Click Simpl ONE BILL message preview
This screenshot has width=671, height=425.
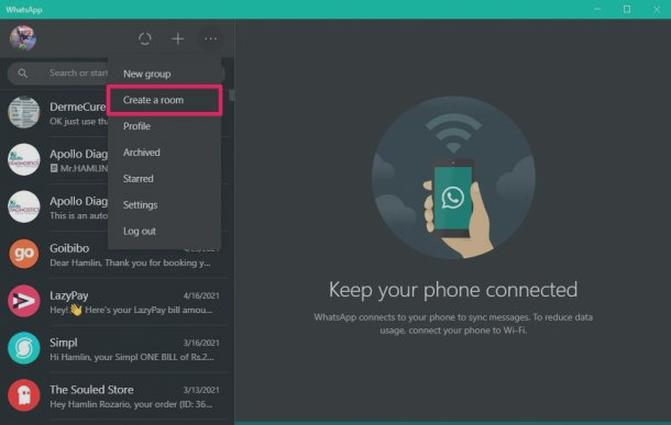pos(132,357)
